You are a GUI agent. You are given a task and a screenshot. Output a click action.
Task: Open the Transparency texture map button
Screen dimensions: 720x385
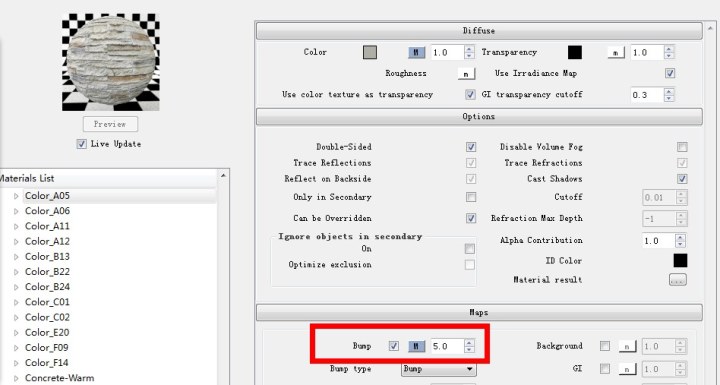point(616,52)
